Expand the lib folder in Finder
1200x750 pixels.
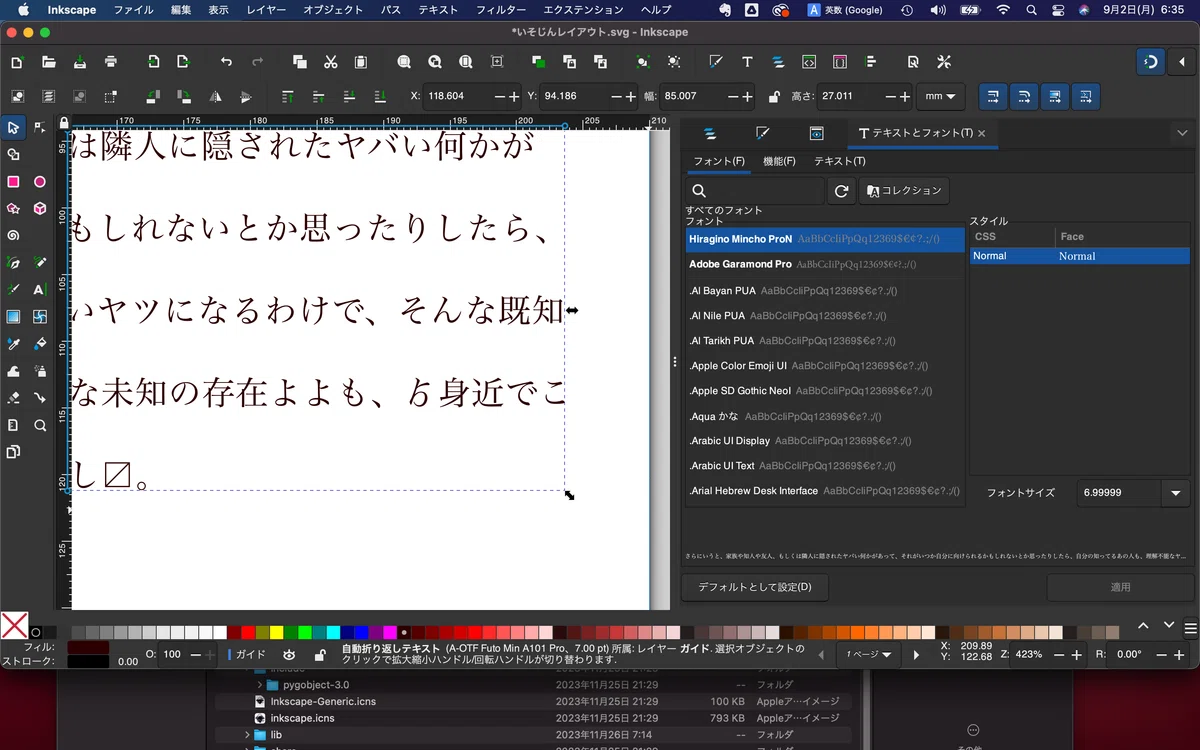247,735
